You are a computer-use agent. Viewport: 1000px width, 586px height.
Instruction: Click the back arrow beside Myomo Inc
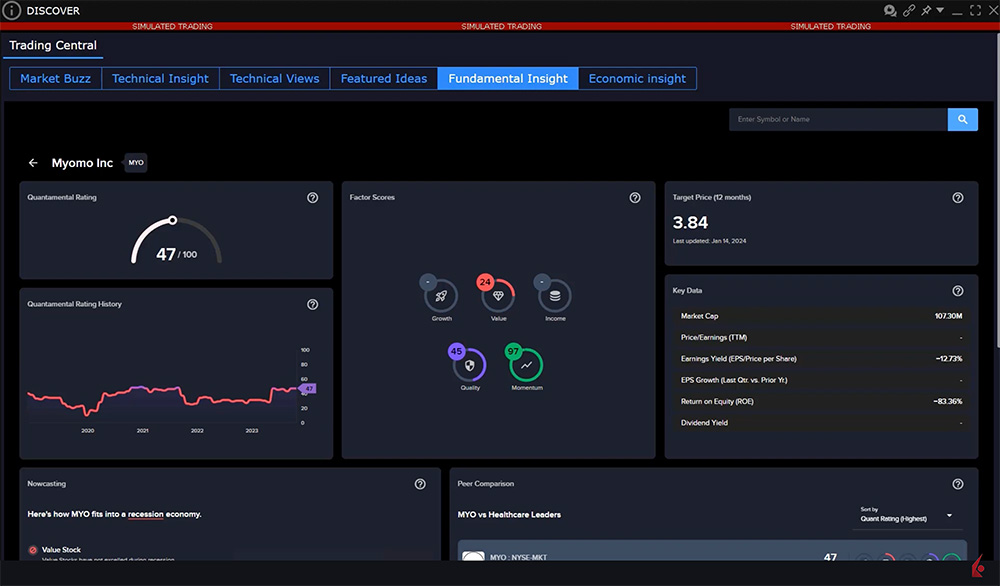(x=33, y=163)
